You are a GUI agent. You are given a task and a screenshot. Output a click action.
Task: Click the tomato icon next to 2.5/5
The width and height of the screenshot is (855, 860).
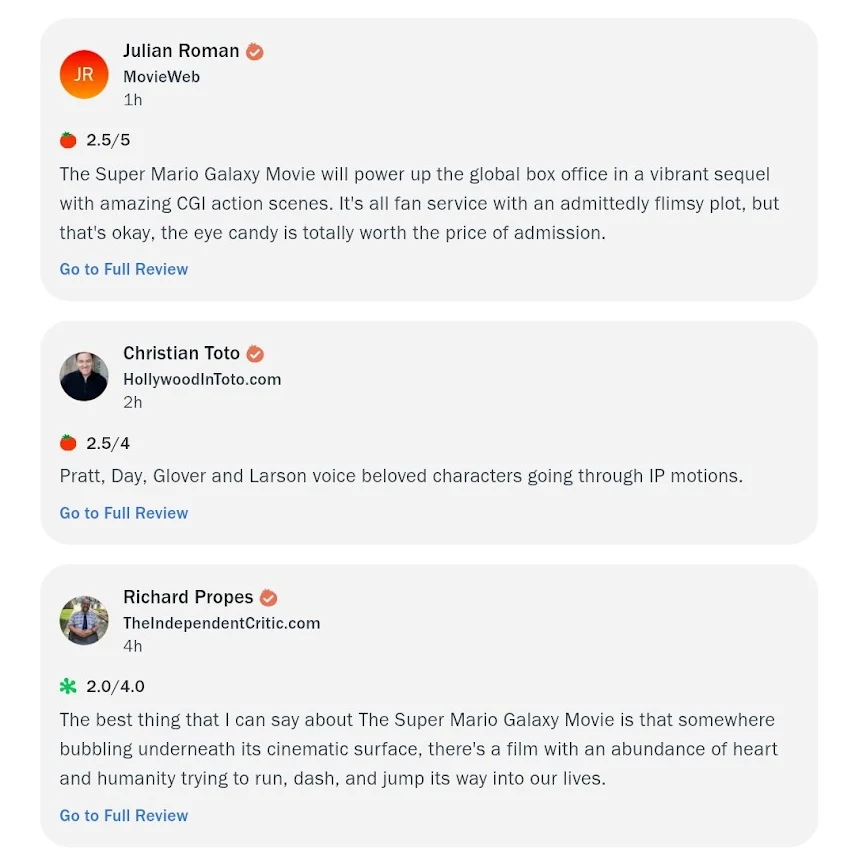tap(68, 140)
